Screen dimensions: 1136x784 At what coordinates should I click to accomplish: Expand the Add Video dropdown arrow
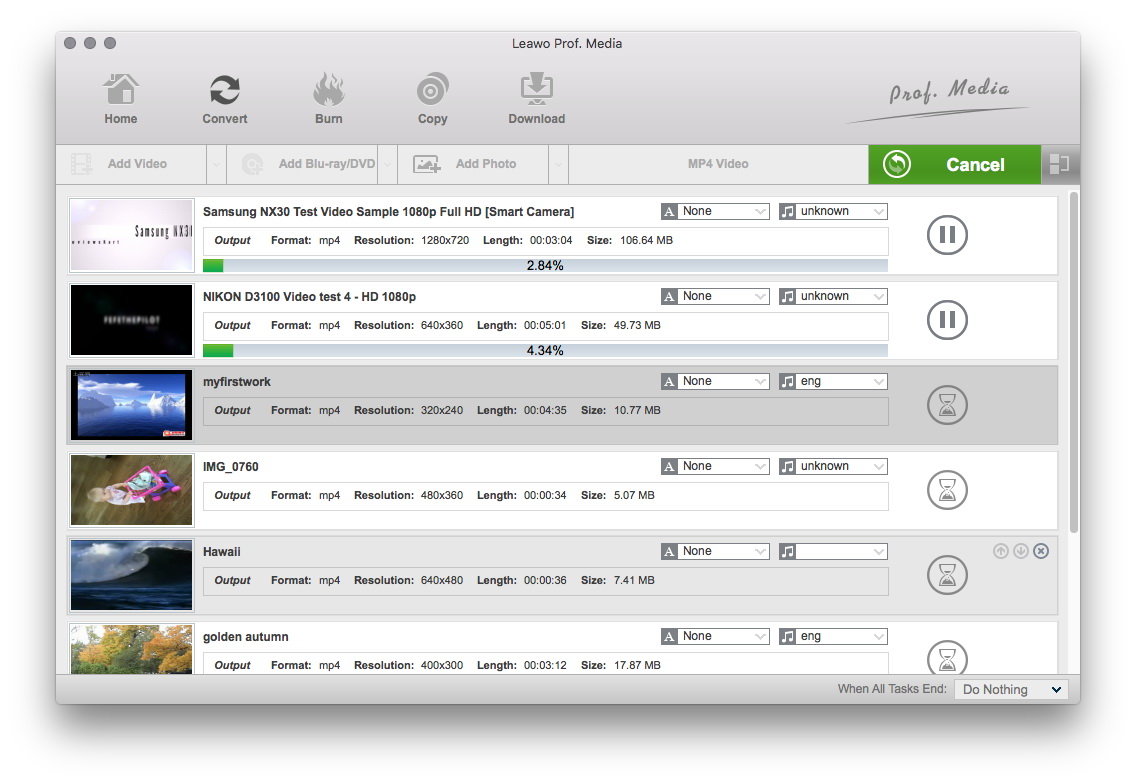(216, 165)
